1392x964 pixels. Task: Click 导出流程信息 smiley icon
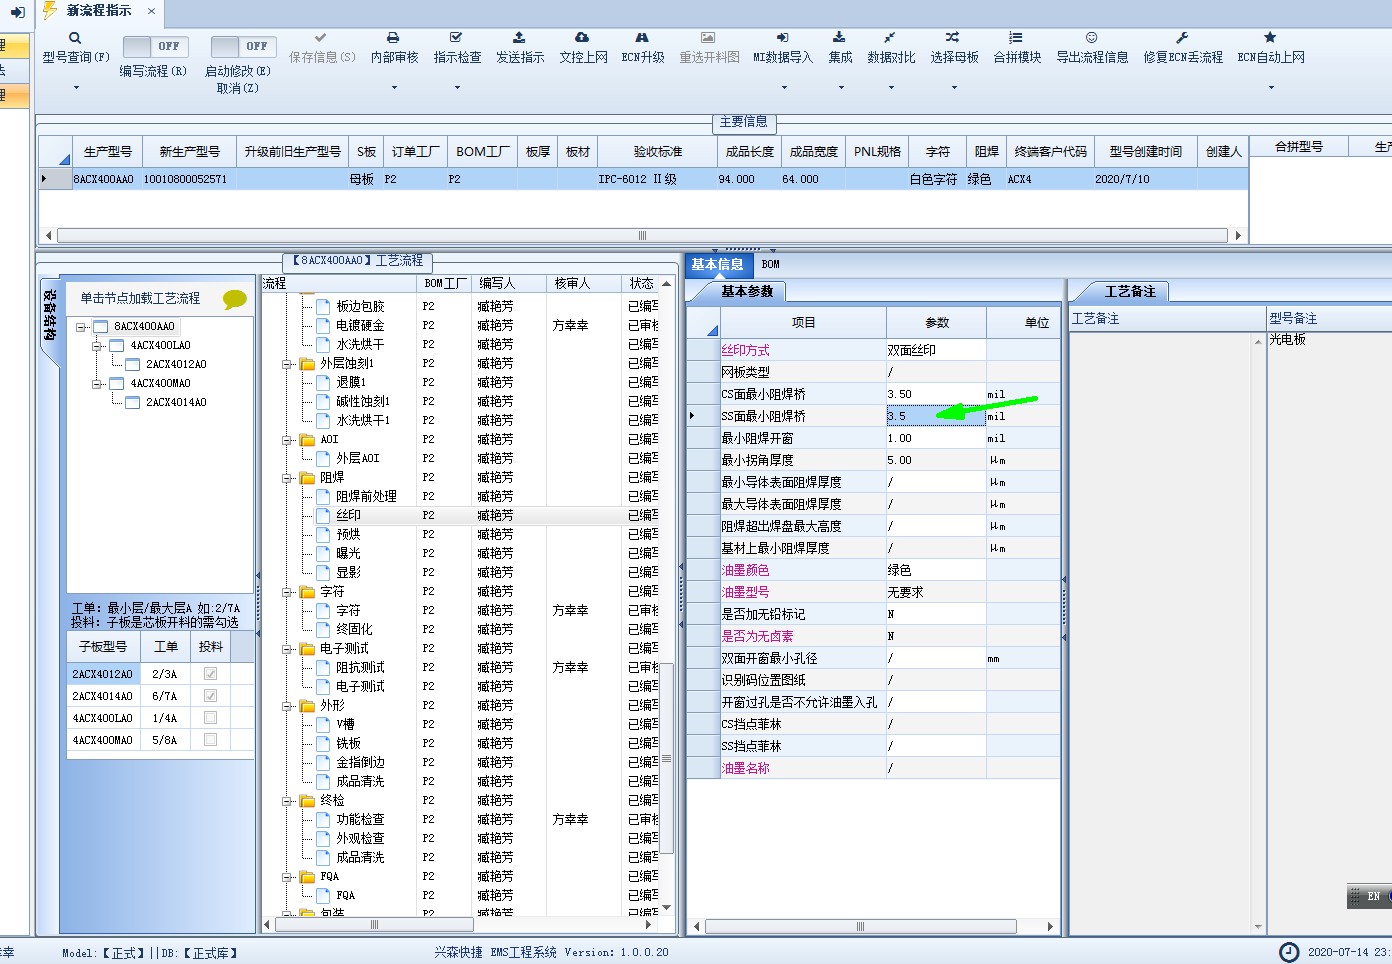(x=1092, y=38)
